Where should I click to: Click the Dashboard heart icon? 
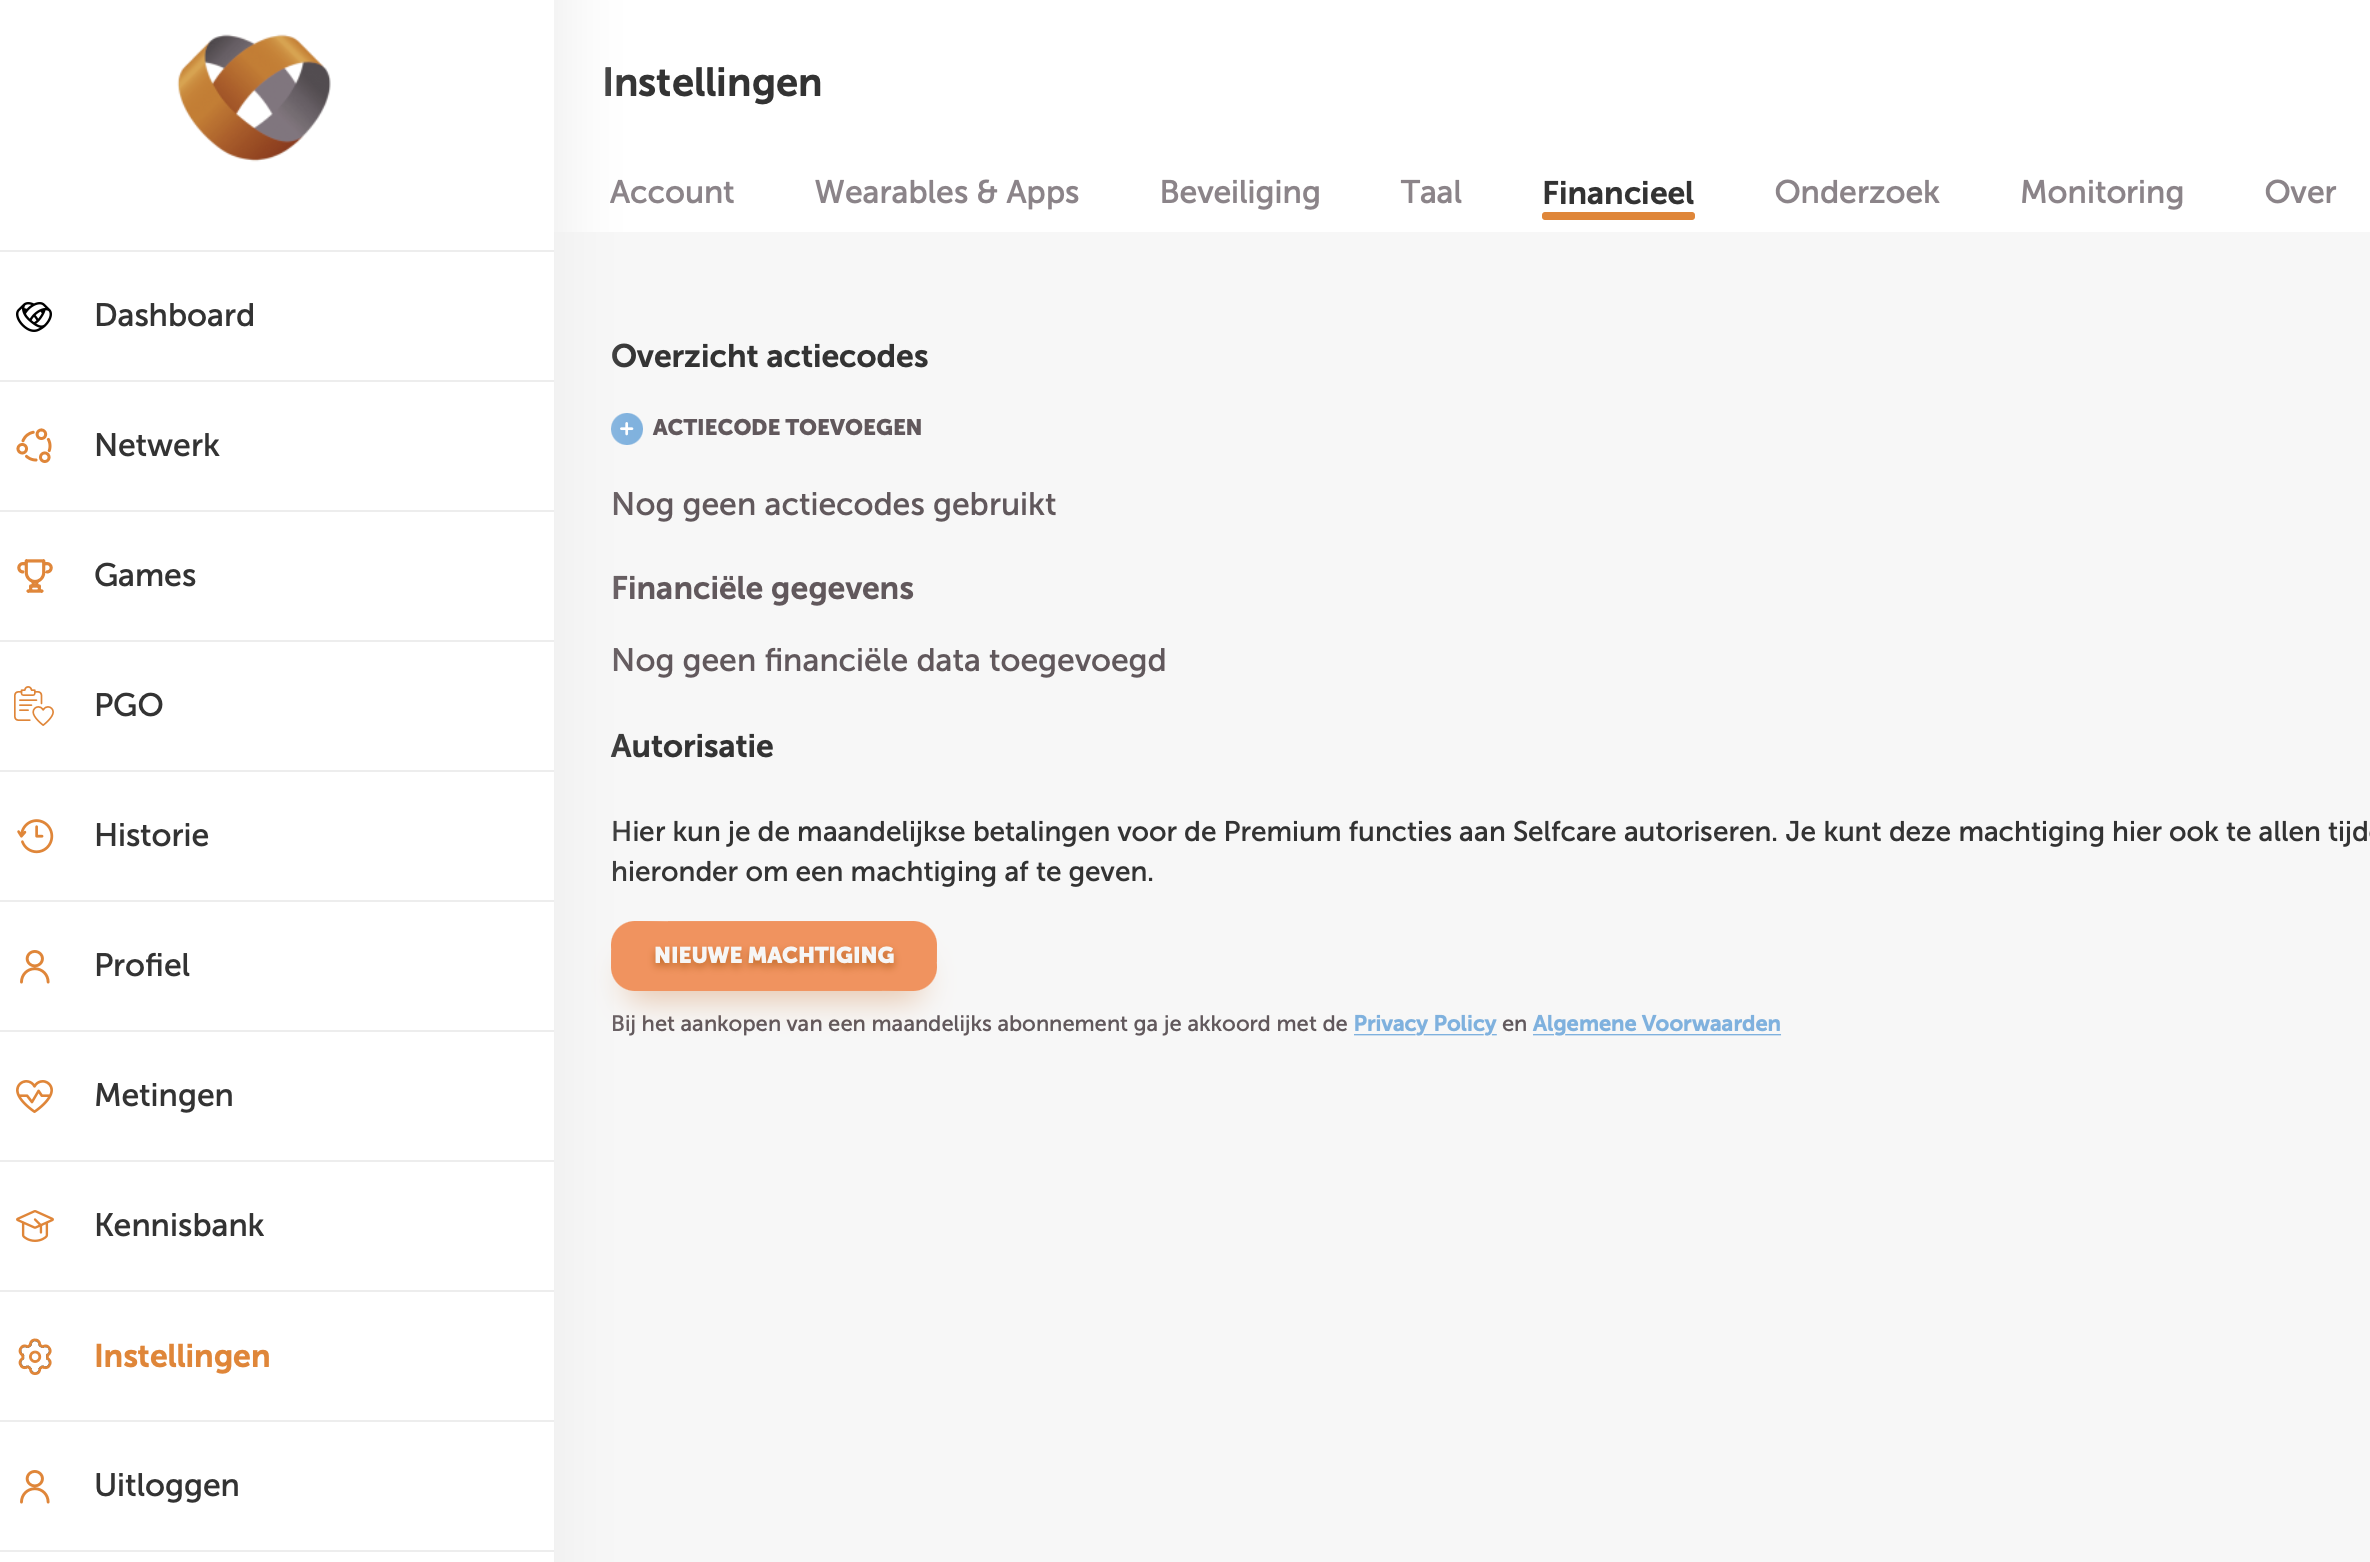click(x=34, y=316)
